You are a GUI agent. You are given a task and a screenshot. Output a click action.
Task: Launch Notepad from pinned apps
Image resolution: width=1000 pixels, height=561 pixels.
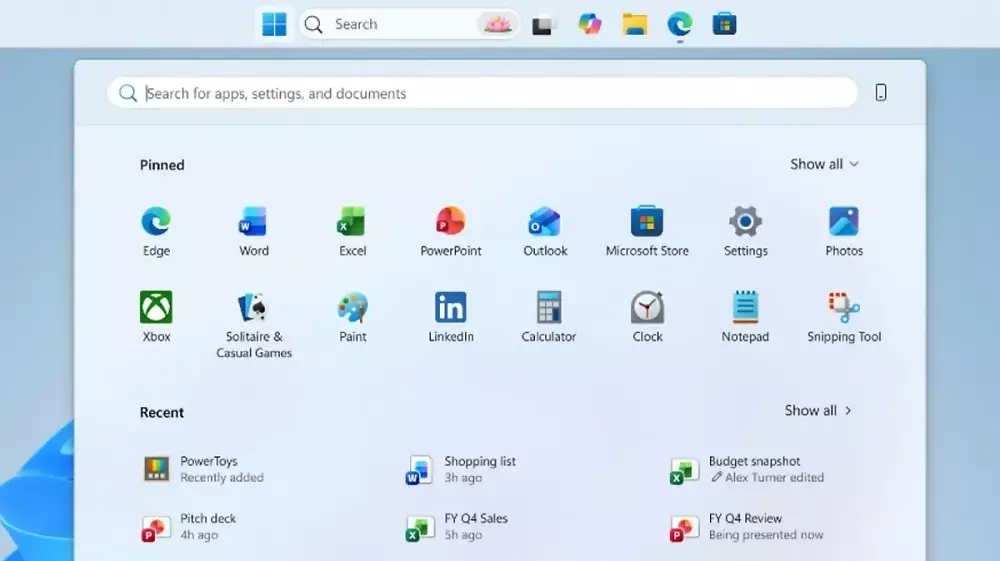(745, 317)
